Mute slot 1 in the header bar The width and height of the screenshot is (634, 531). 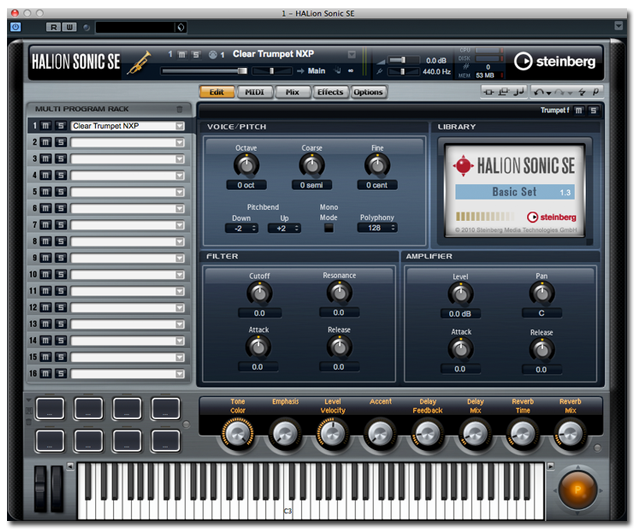click(x=182, y=54)
